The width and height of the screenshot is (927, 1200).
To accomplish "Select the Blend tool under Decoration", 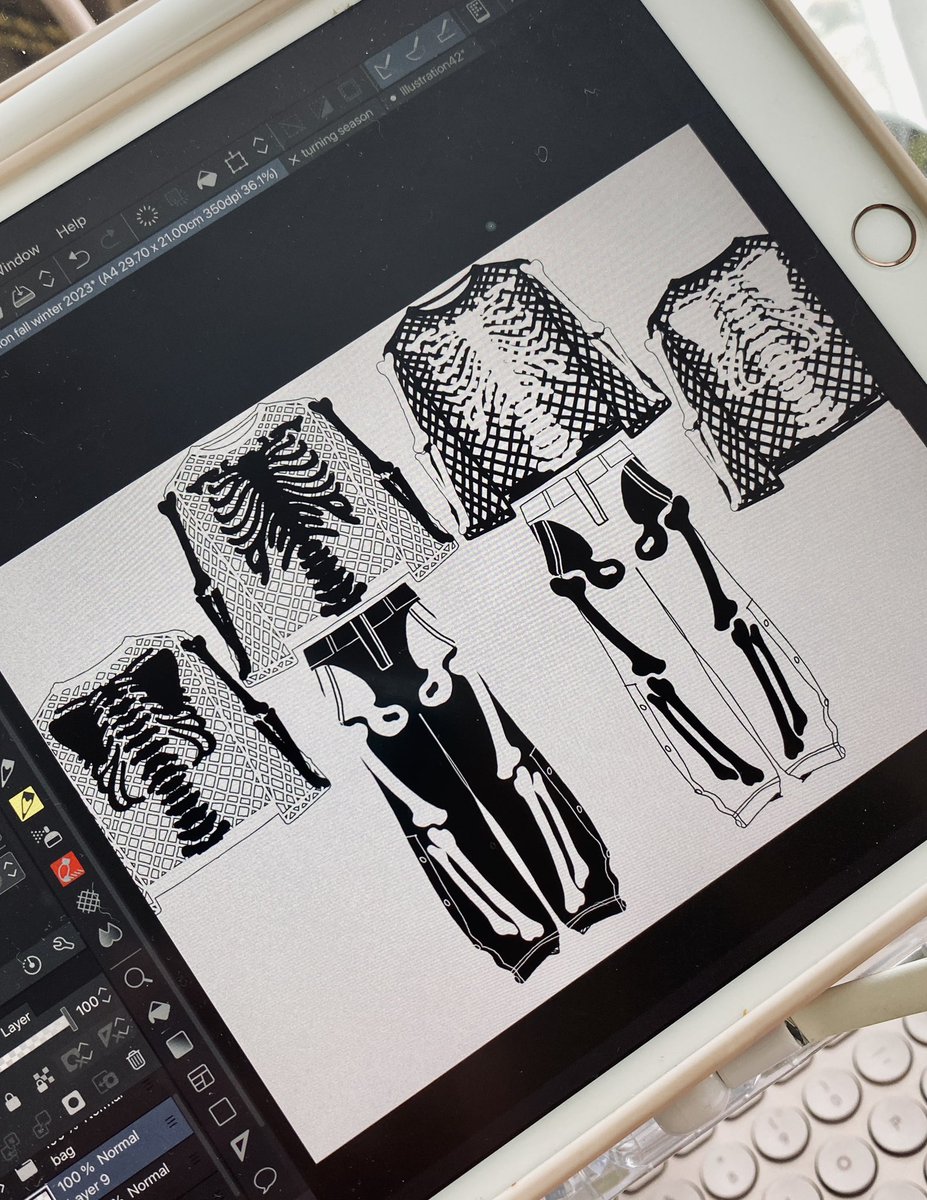I will pyautogui.click(x=88, y=900).
